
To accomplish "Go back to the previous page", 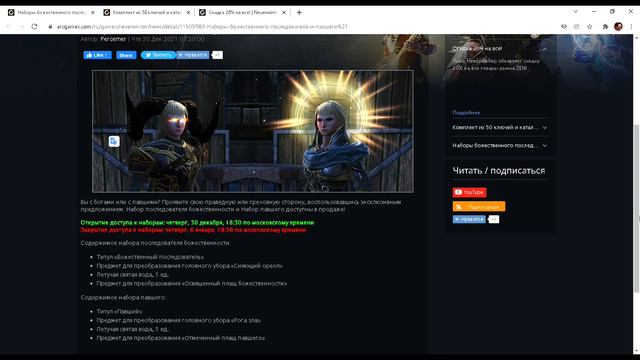I will 9,27.
